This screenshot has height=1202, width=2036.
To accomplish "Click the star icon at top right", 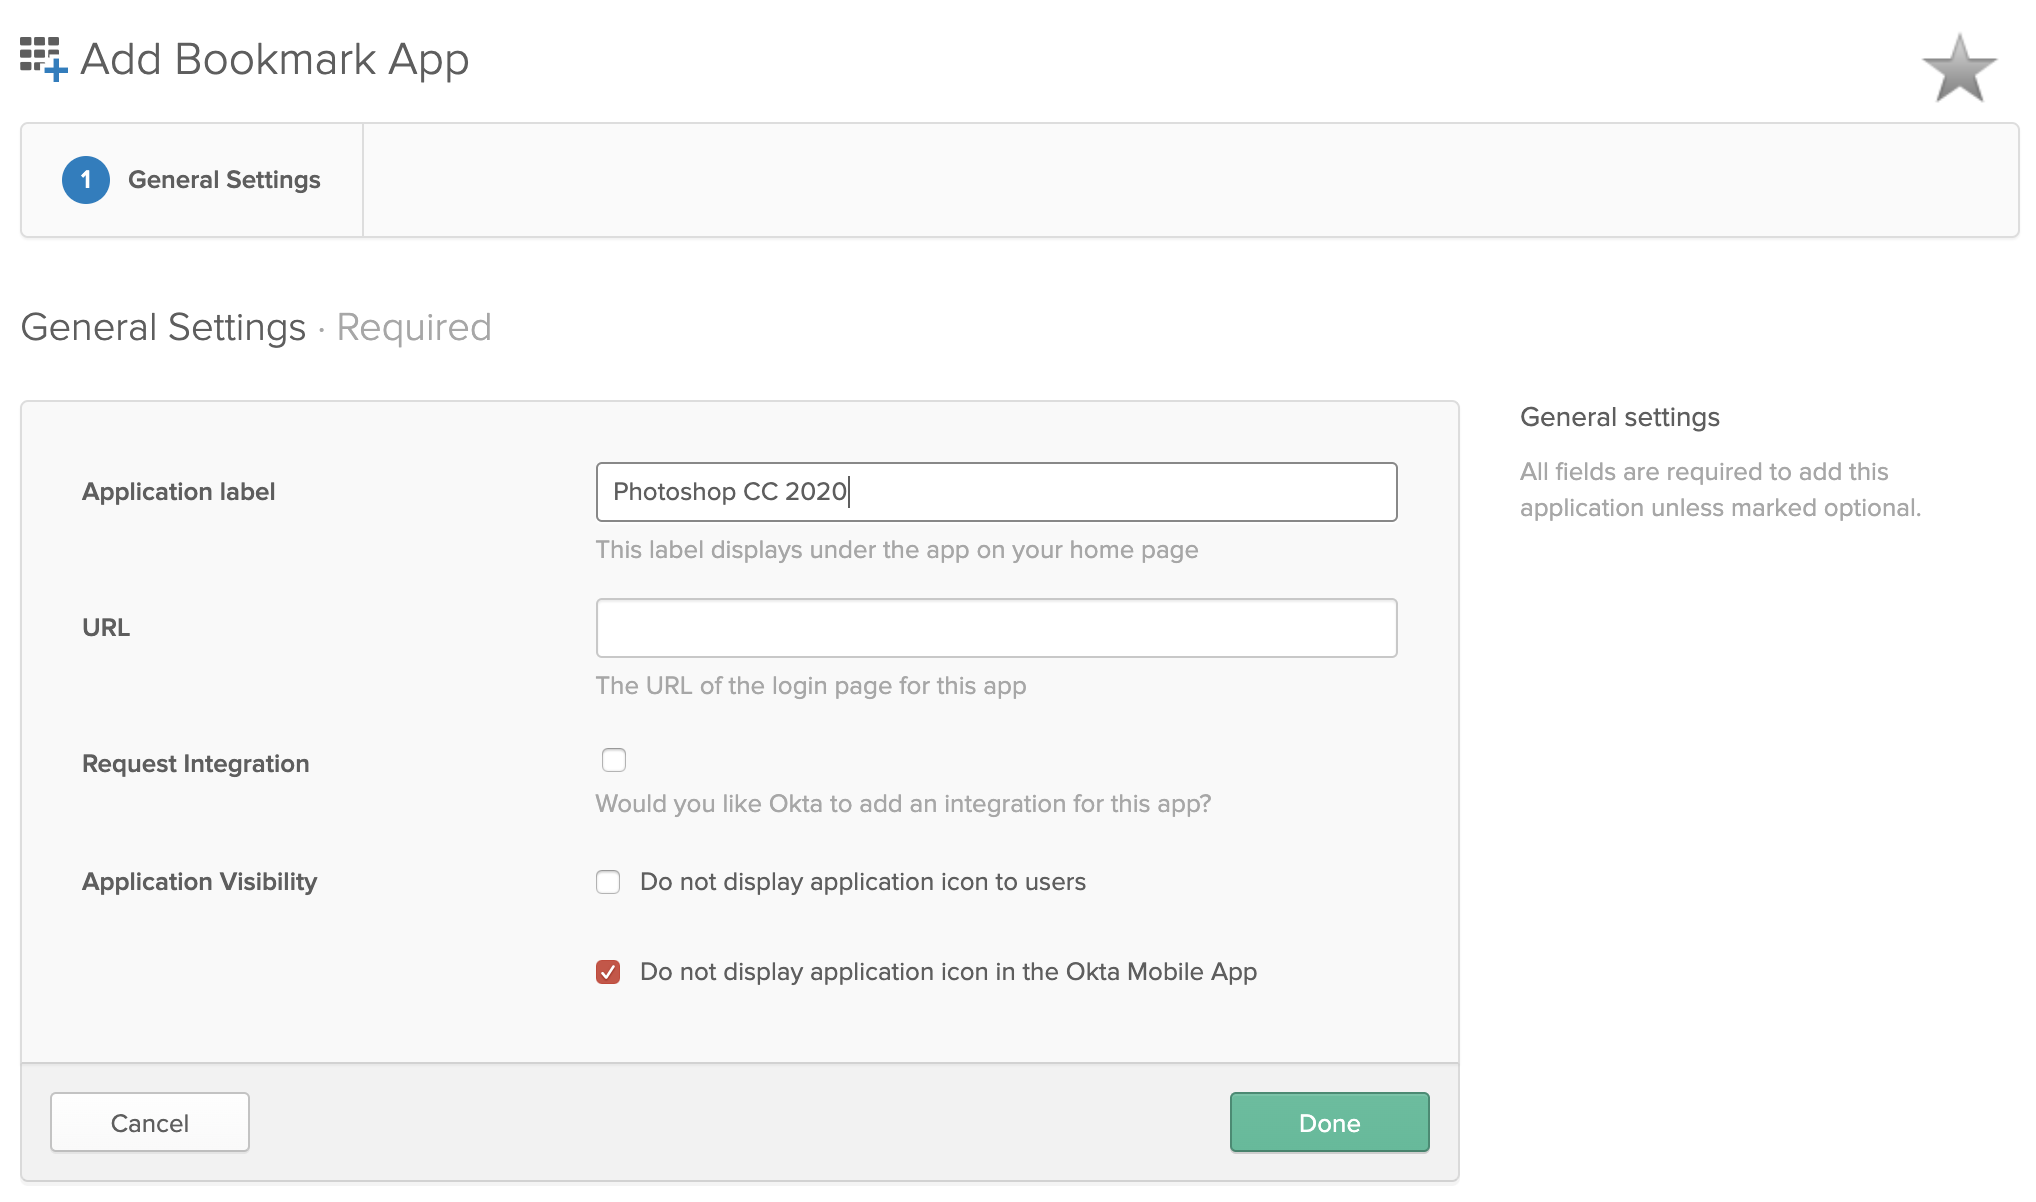I will 1958,70.
